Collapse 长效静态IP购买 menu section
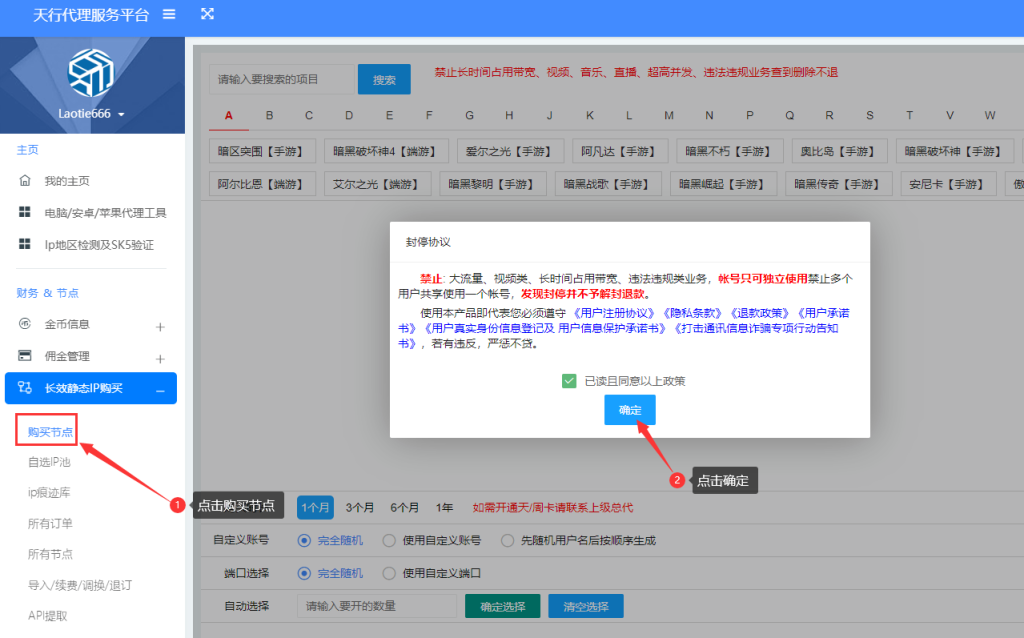 (160, 391)
